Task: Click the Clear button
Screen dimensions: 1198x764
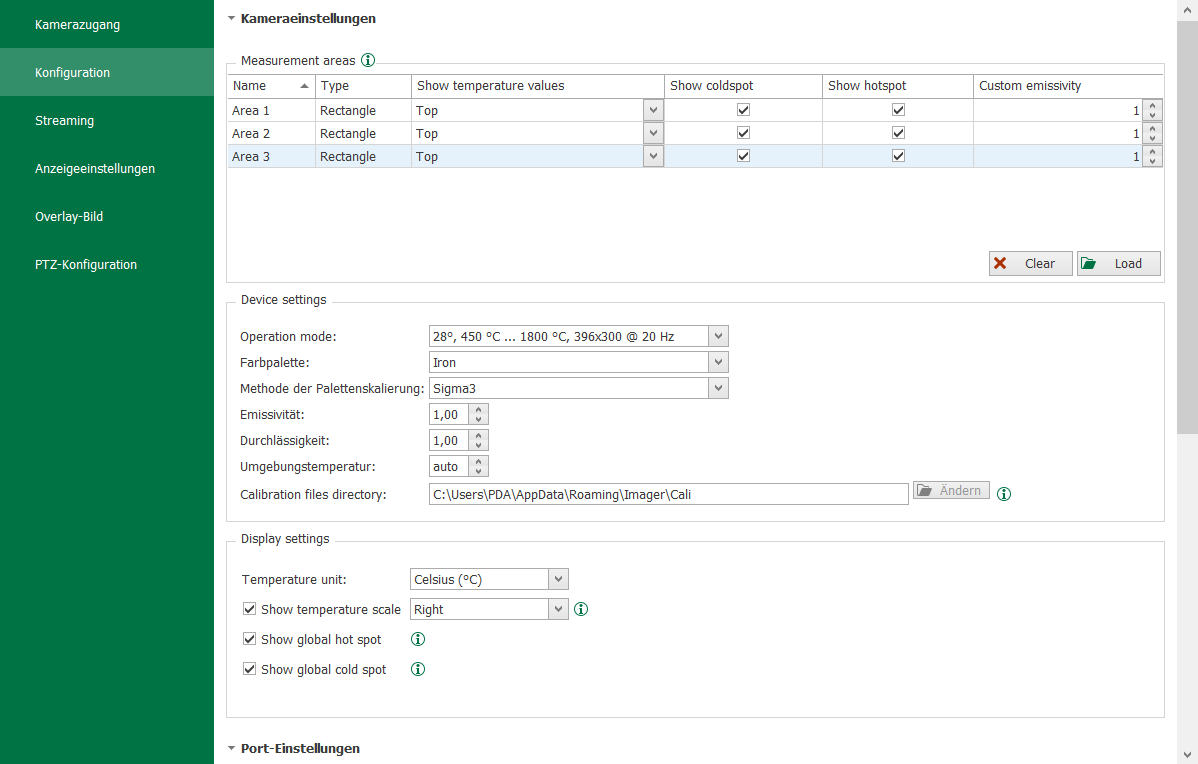Action: pyautogui.click(x=1031, y=264)
